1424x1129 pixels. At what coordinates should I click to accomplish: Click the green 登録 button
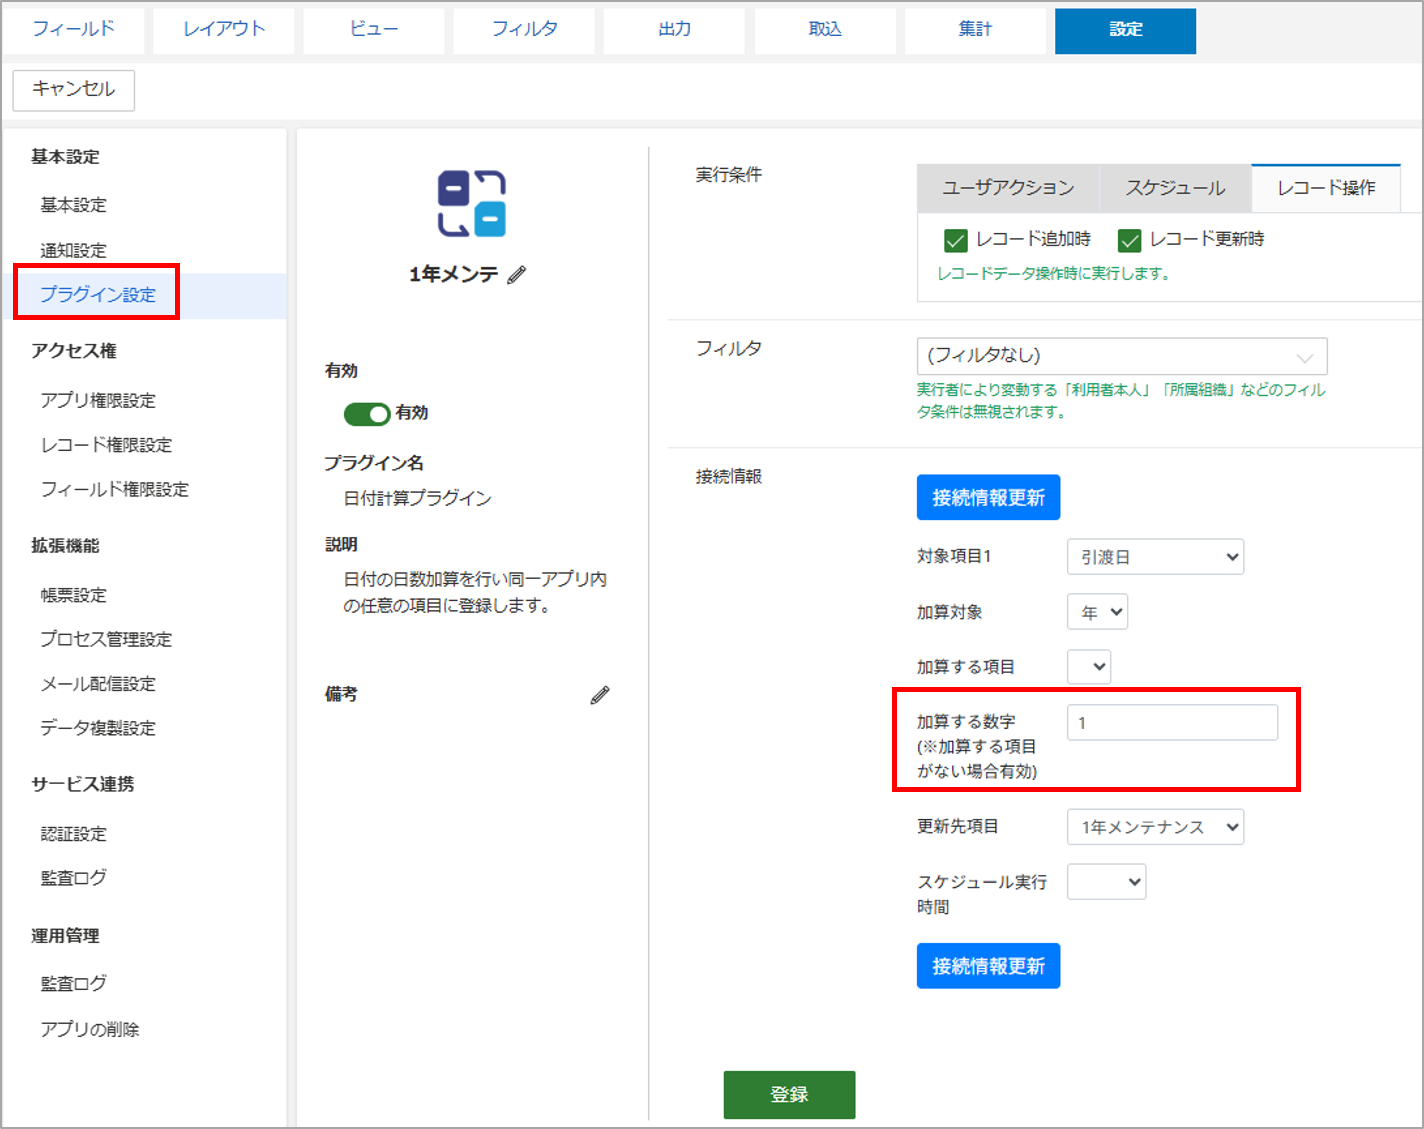pyautogui.click(x=789, y=1095)
